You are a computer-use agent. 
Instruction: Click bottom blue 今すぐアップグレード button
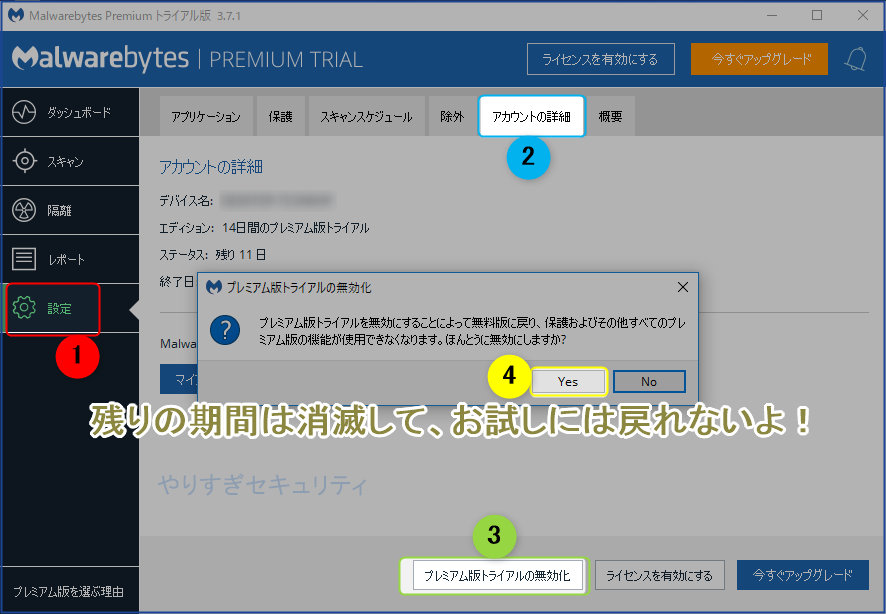pos(802,575)
